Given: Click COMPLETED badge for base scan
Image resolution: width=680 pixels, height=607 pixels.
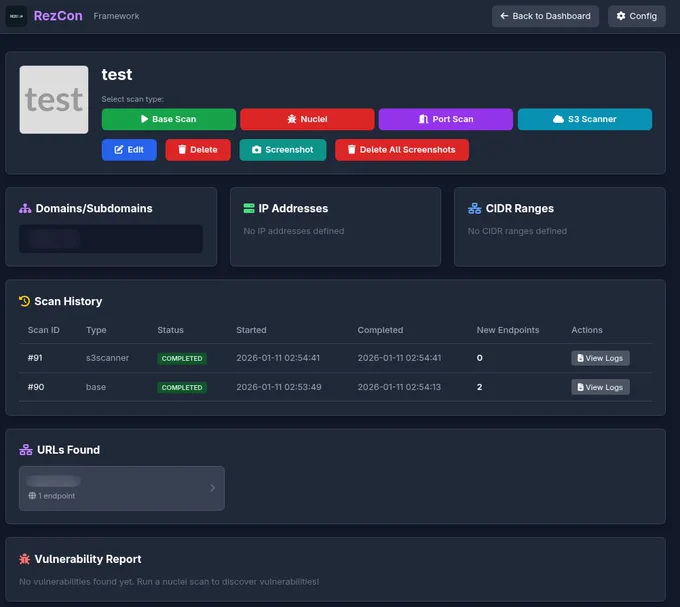Looking at the screenshot, I should coord(182,388).
